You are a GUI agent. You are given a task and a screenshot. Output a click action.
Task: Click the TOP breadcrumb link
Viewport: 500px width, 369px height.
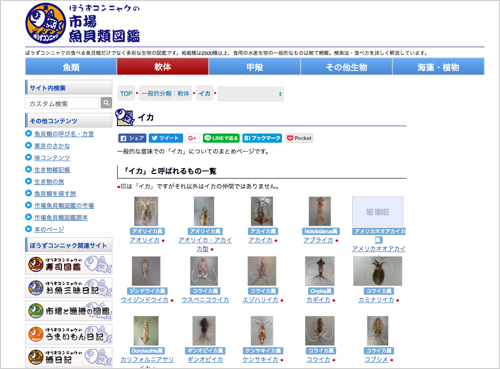click(x=126, y=94)
